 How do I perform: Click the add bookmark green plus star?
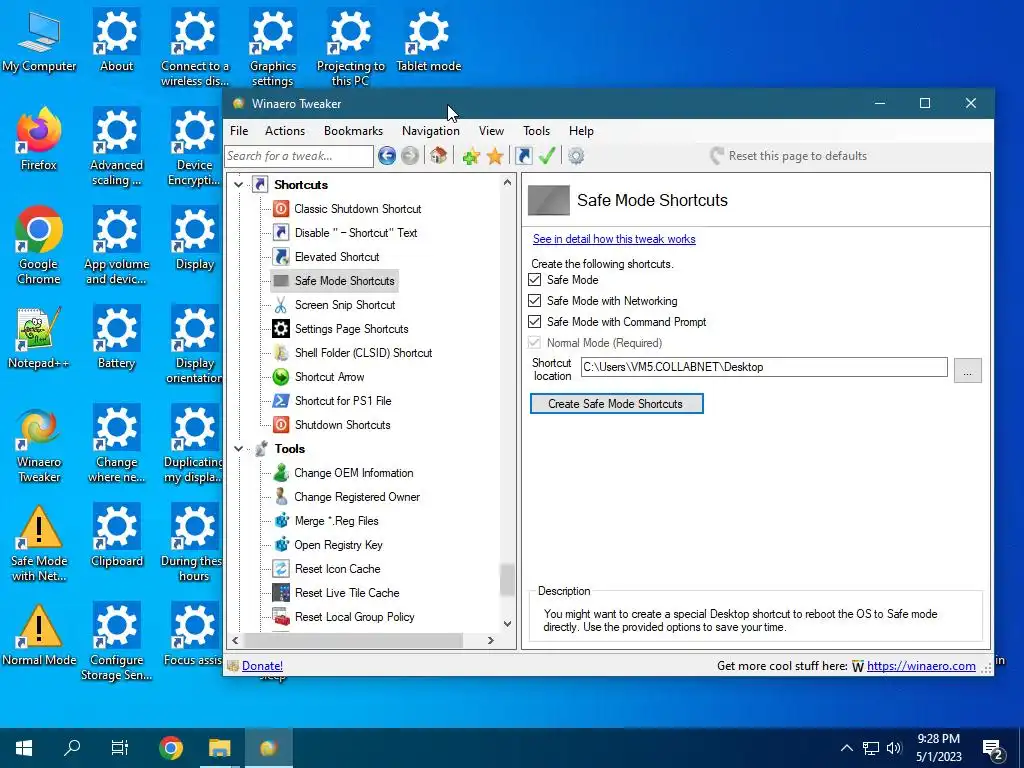point(471,156)
